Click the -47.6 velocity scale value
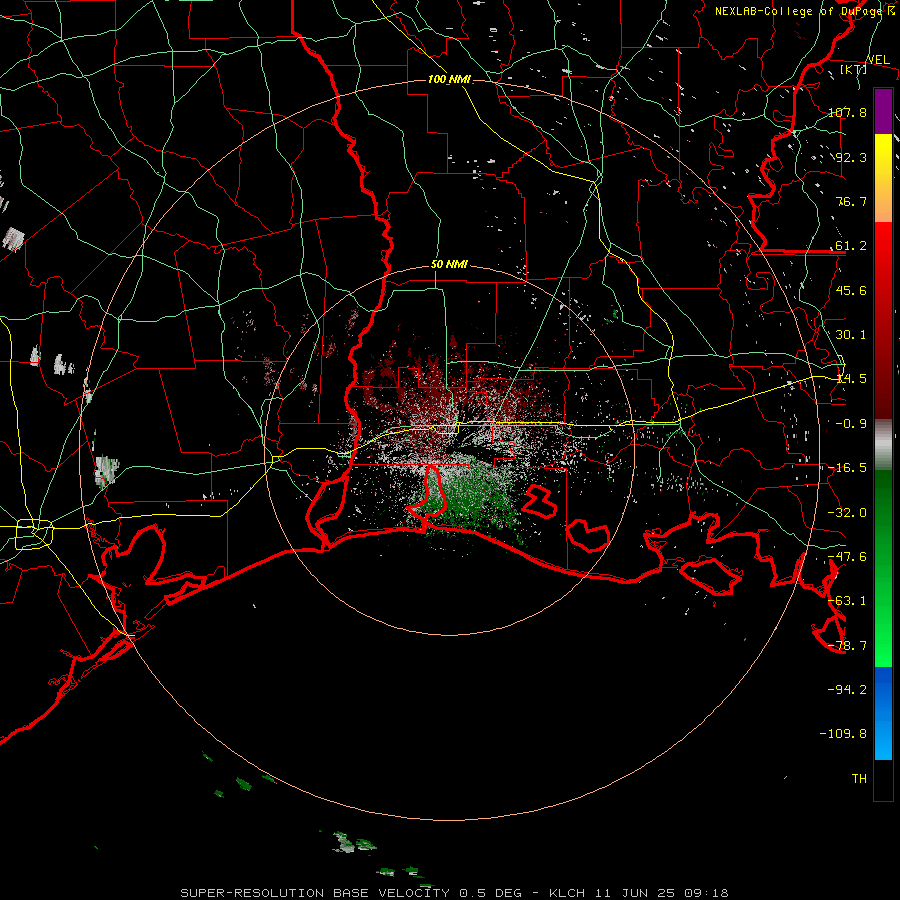 [847, 557]
